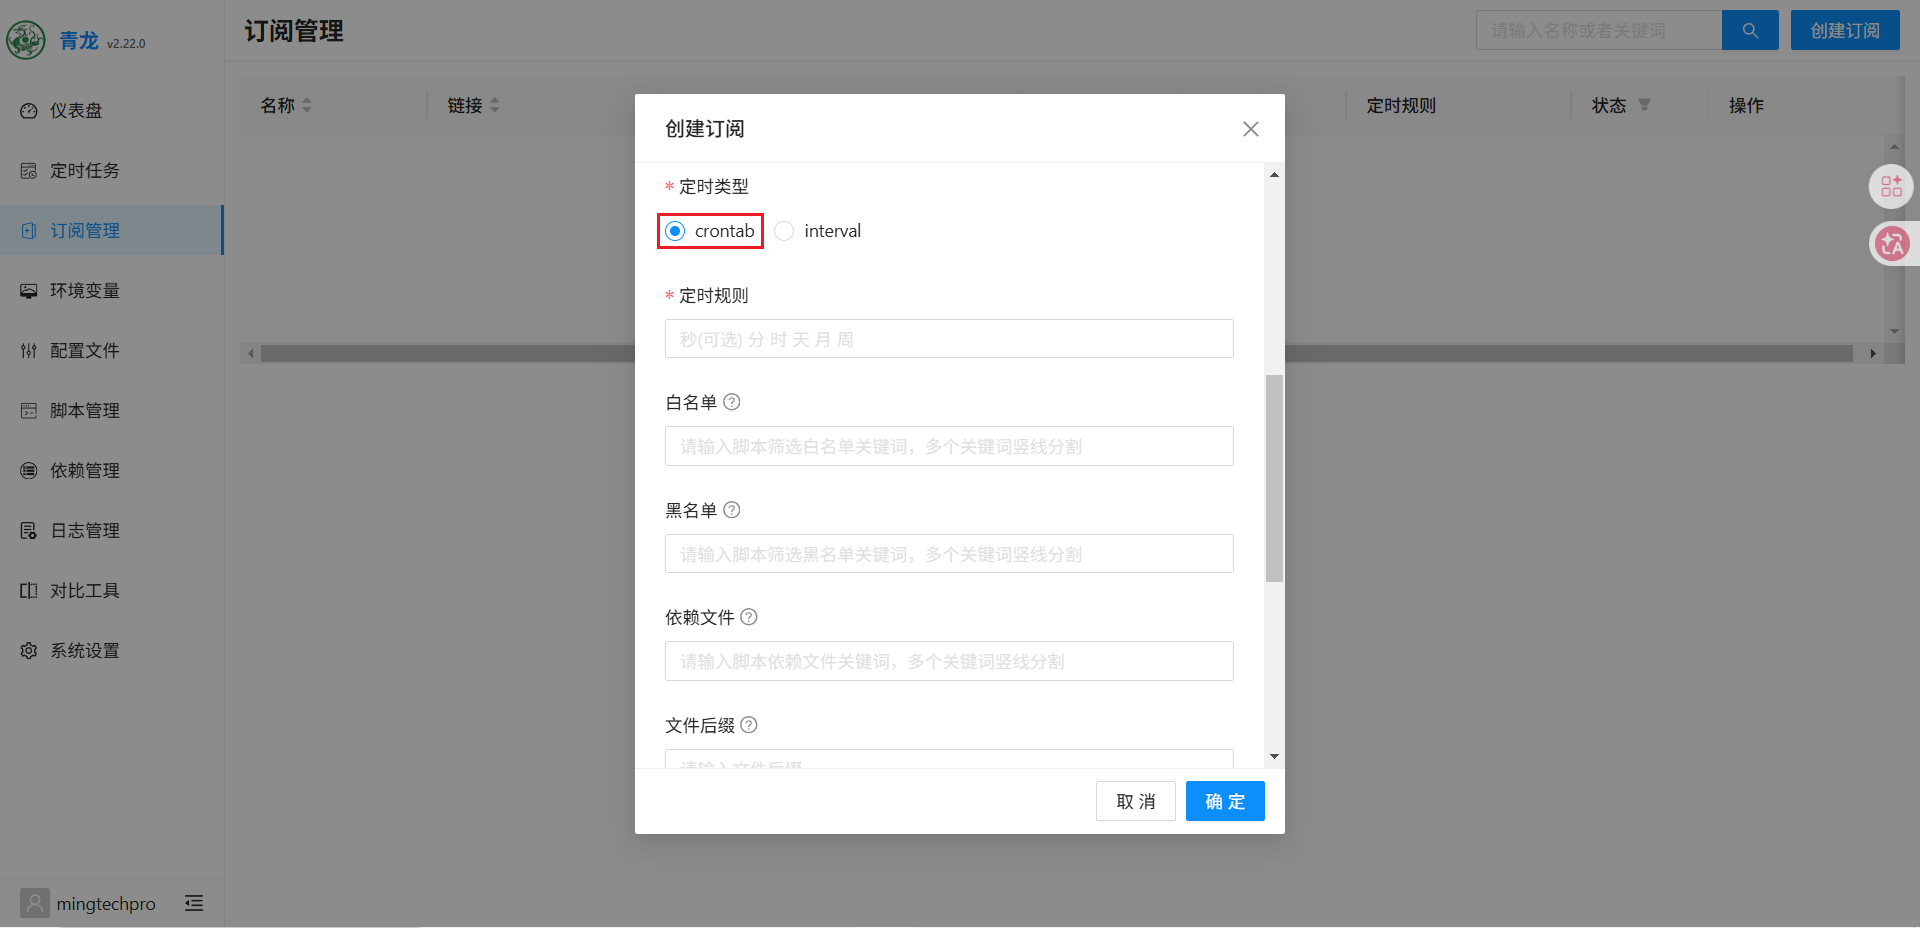
Task: Click the 定时规则 cron input field
Action: (x=949, y=339)
